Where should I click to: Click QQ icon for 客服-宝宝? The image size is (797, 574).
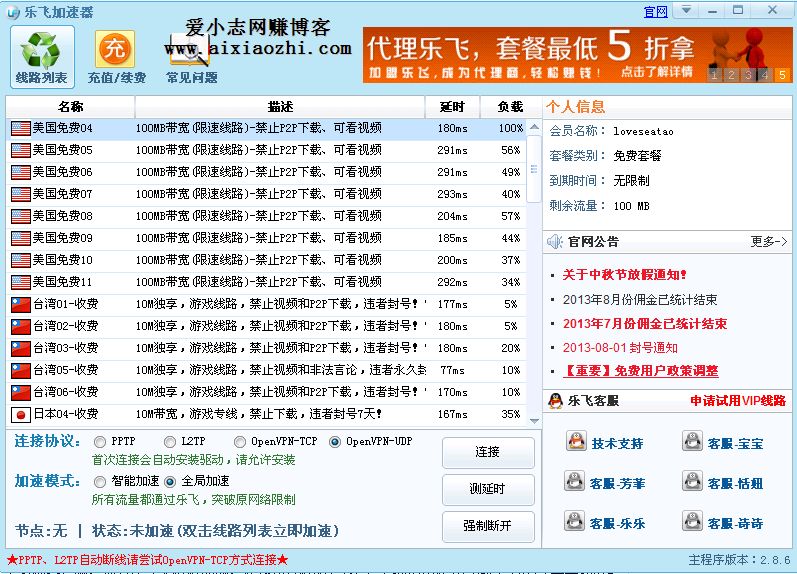click(x=692, y=441)
